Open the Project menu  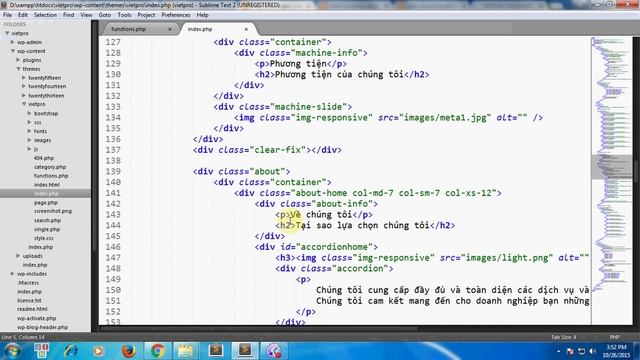coord(146,15)
